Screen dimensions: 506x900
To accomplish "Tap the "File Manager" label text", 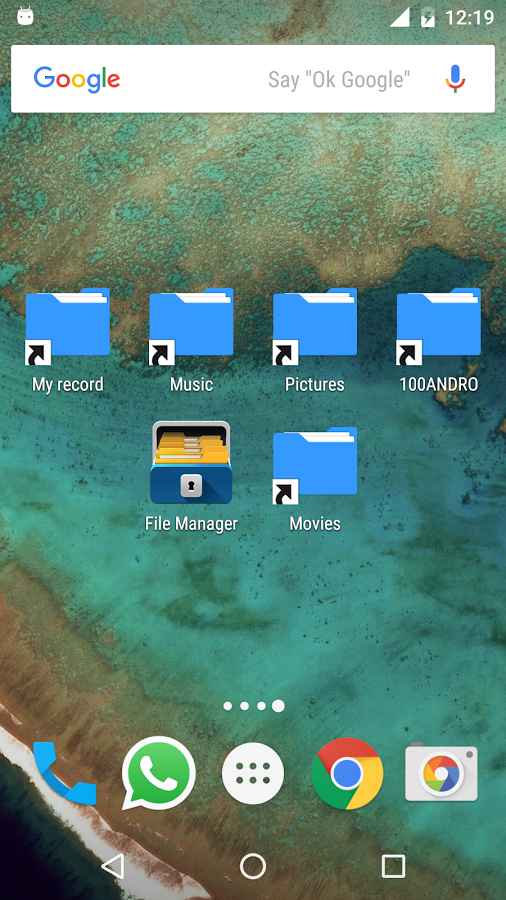I will pos(191,523).
